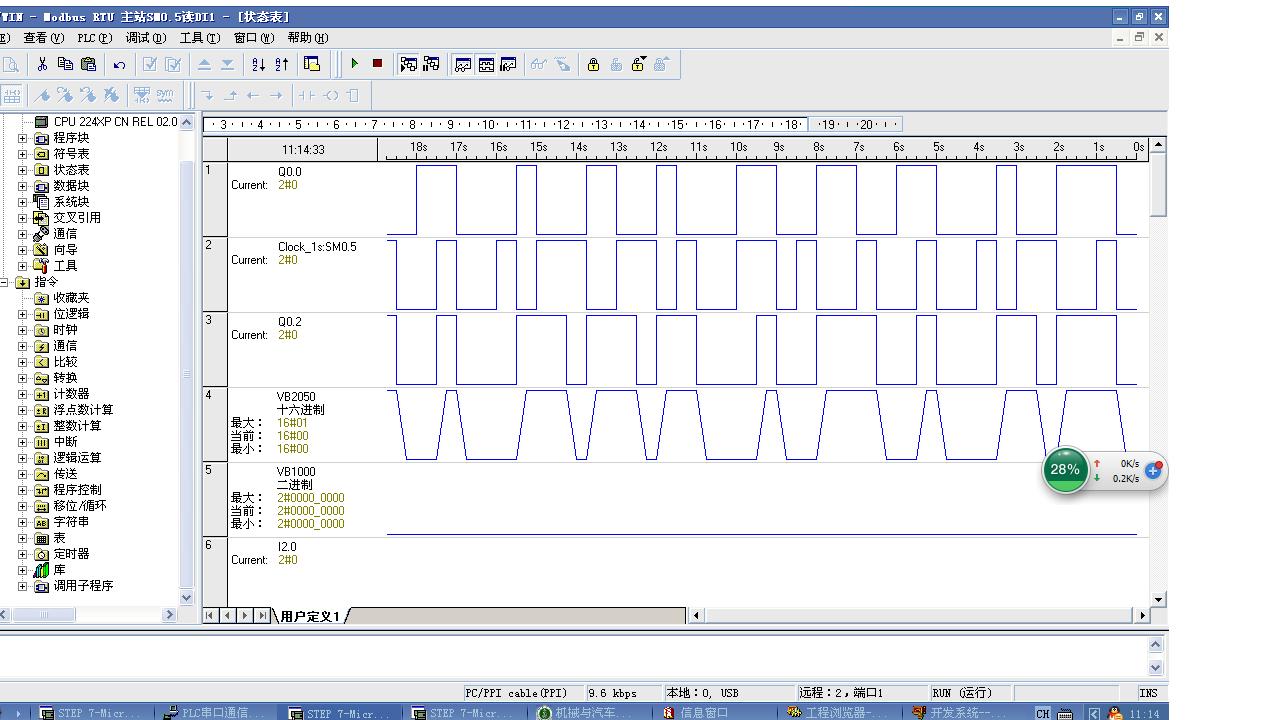The width and height of the screenshot is (1280, 720).
Task: Open the 查看(V) menu
Action: [x=43, y=38]
